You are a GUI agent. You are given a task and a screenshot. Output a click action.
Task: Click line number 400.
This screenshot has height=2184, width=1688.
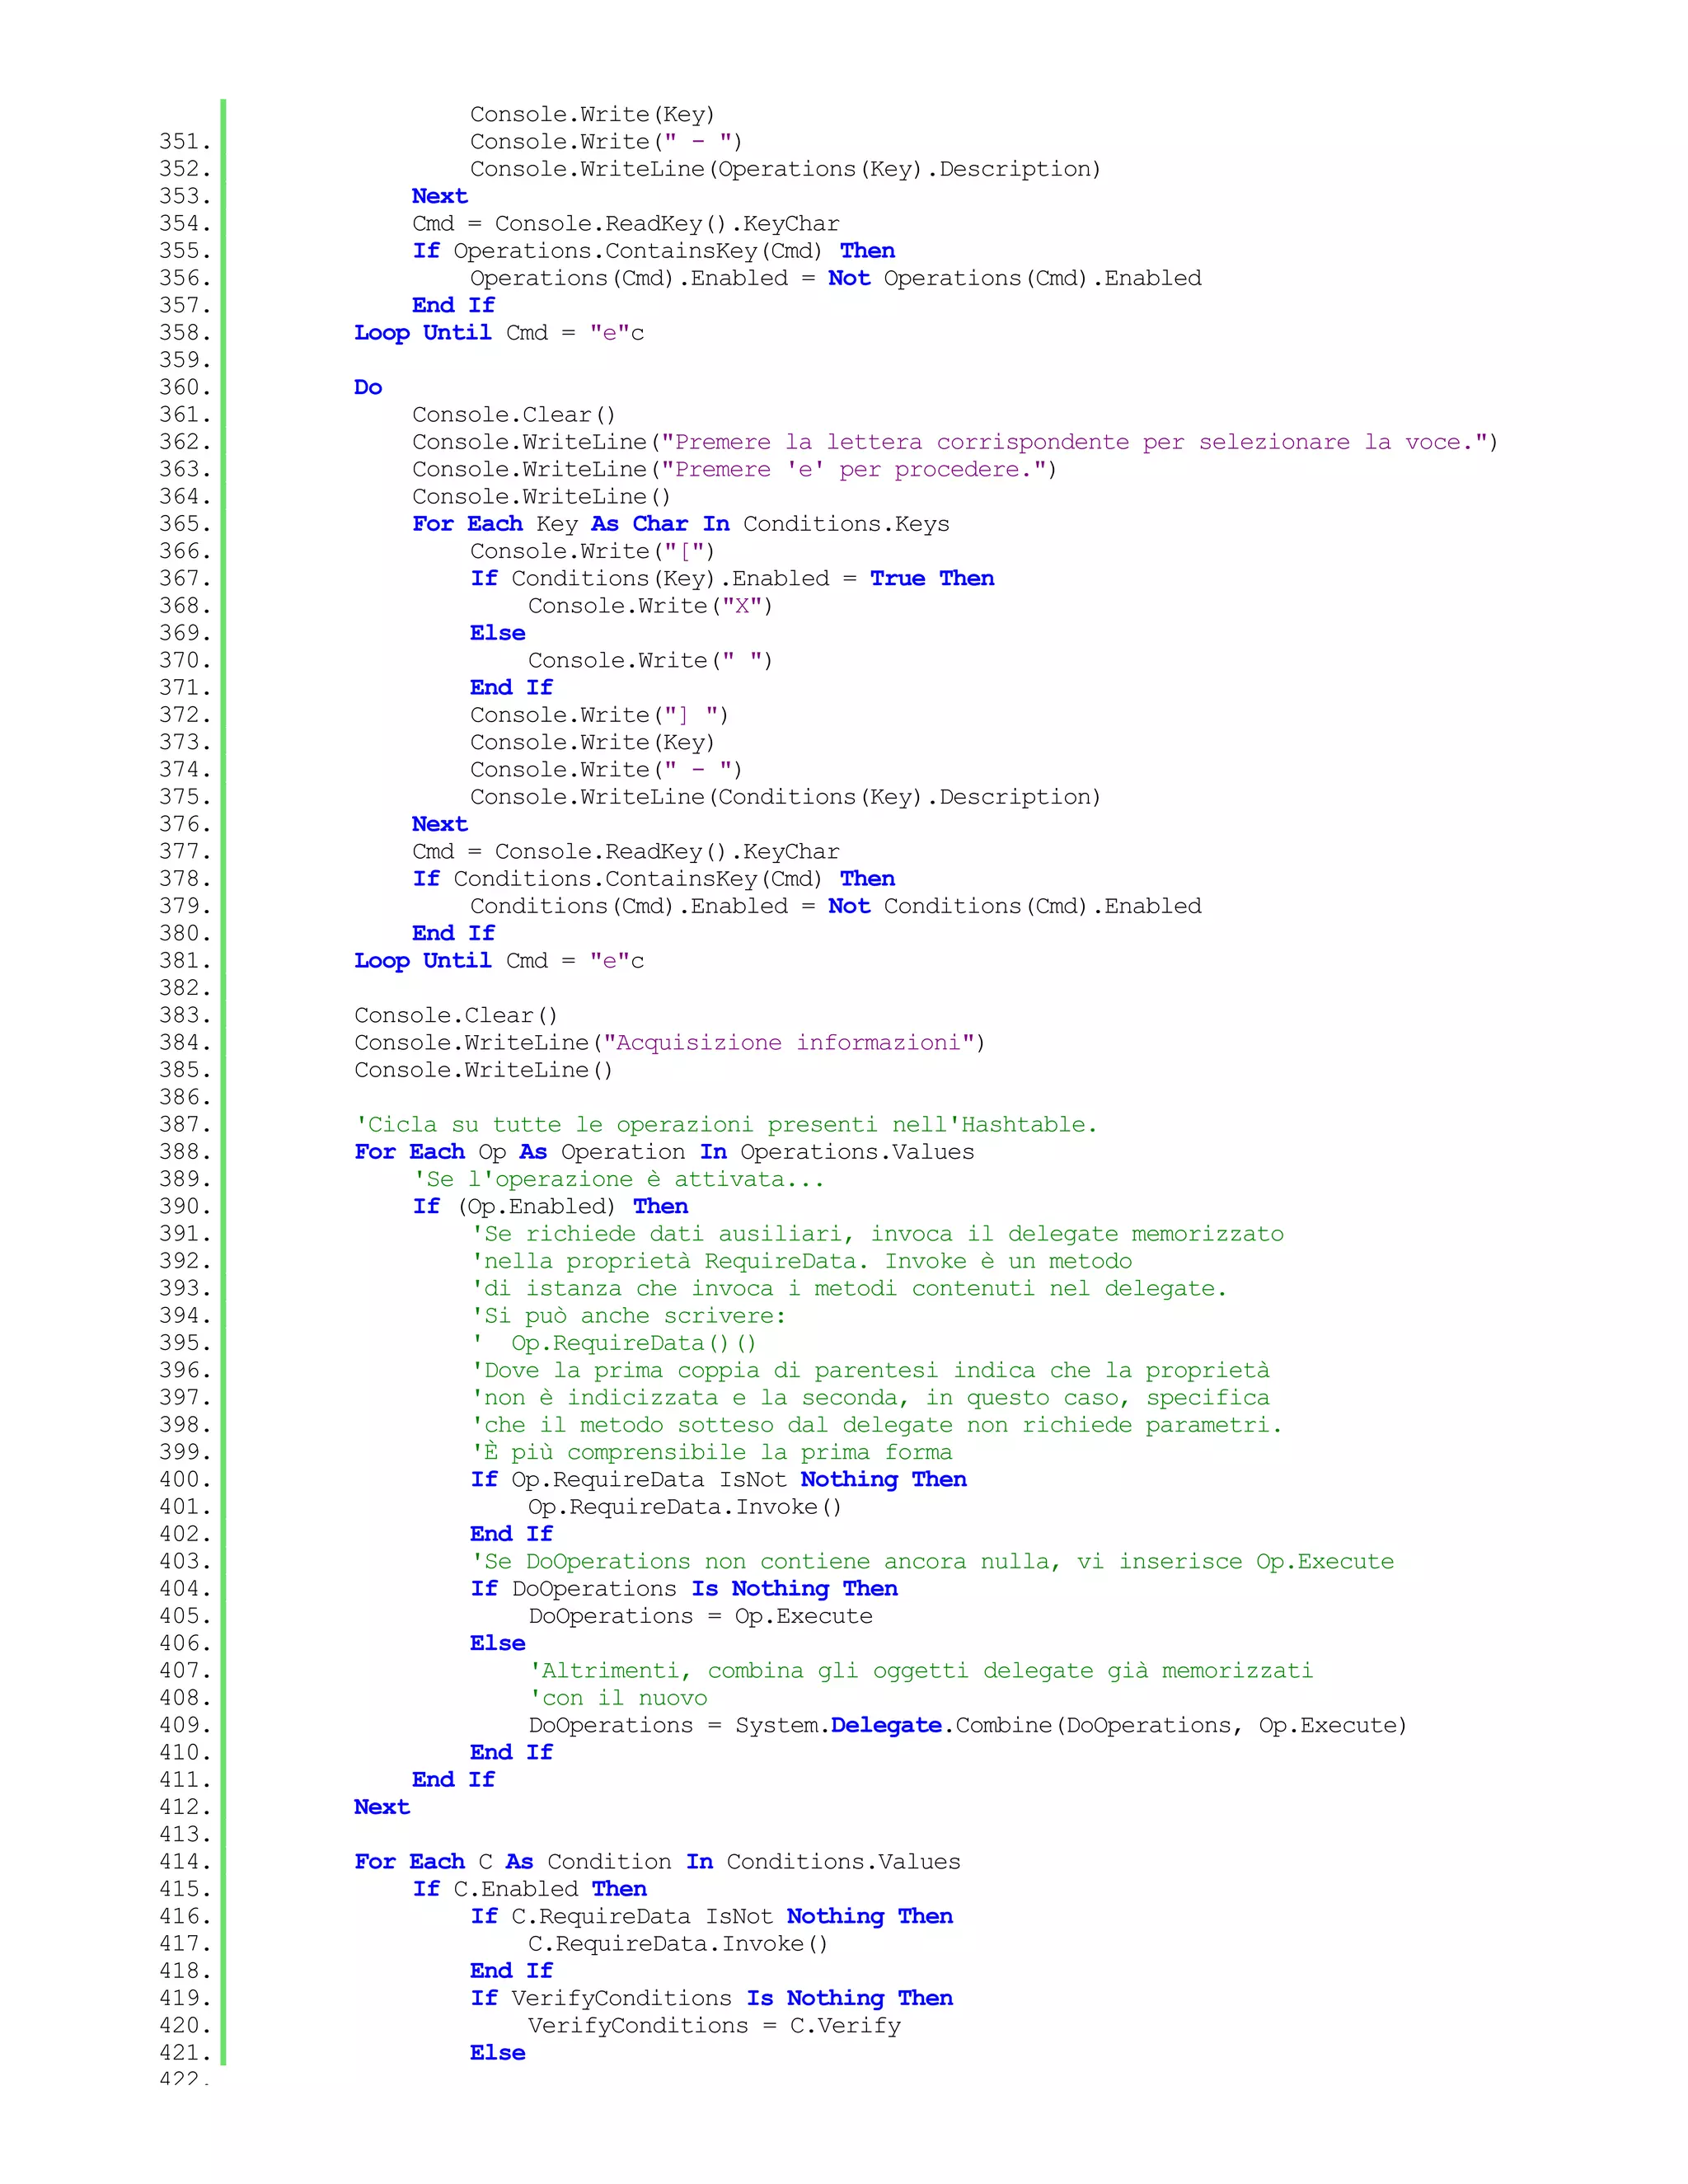(x=185, y=1479)
